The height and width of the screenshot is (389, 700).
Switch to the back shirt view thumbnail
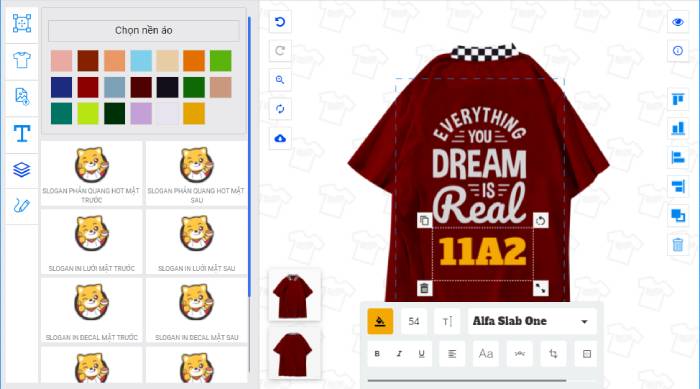pyautogui.click(x=294, y=353)
